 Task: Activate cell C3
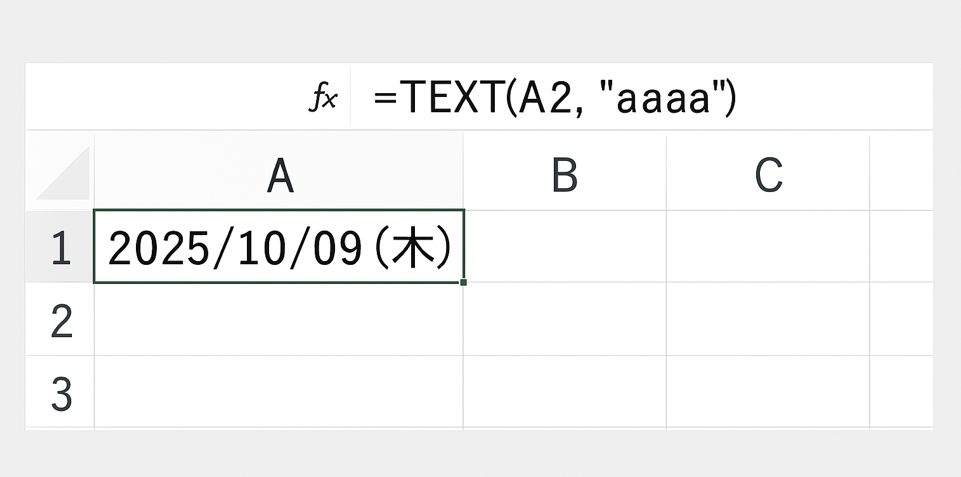pyautogui.click(x=768, y=393)
